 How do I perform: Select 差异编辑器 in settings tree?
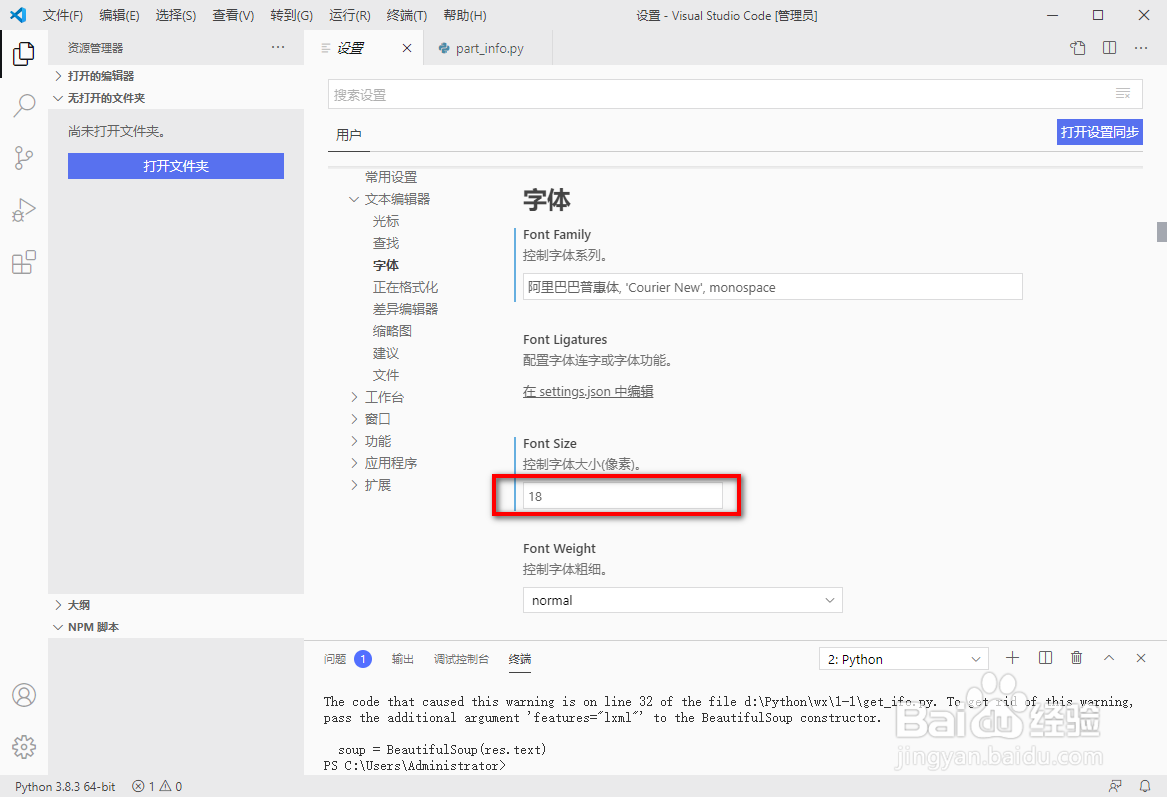click(406, 309)
